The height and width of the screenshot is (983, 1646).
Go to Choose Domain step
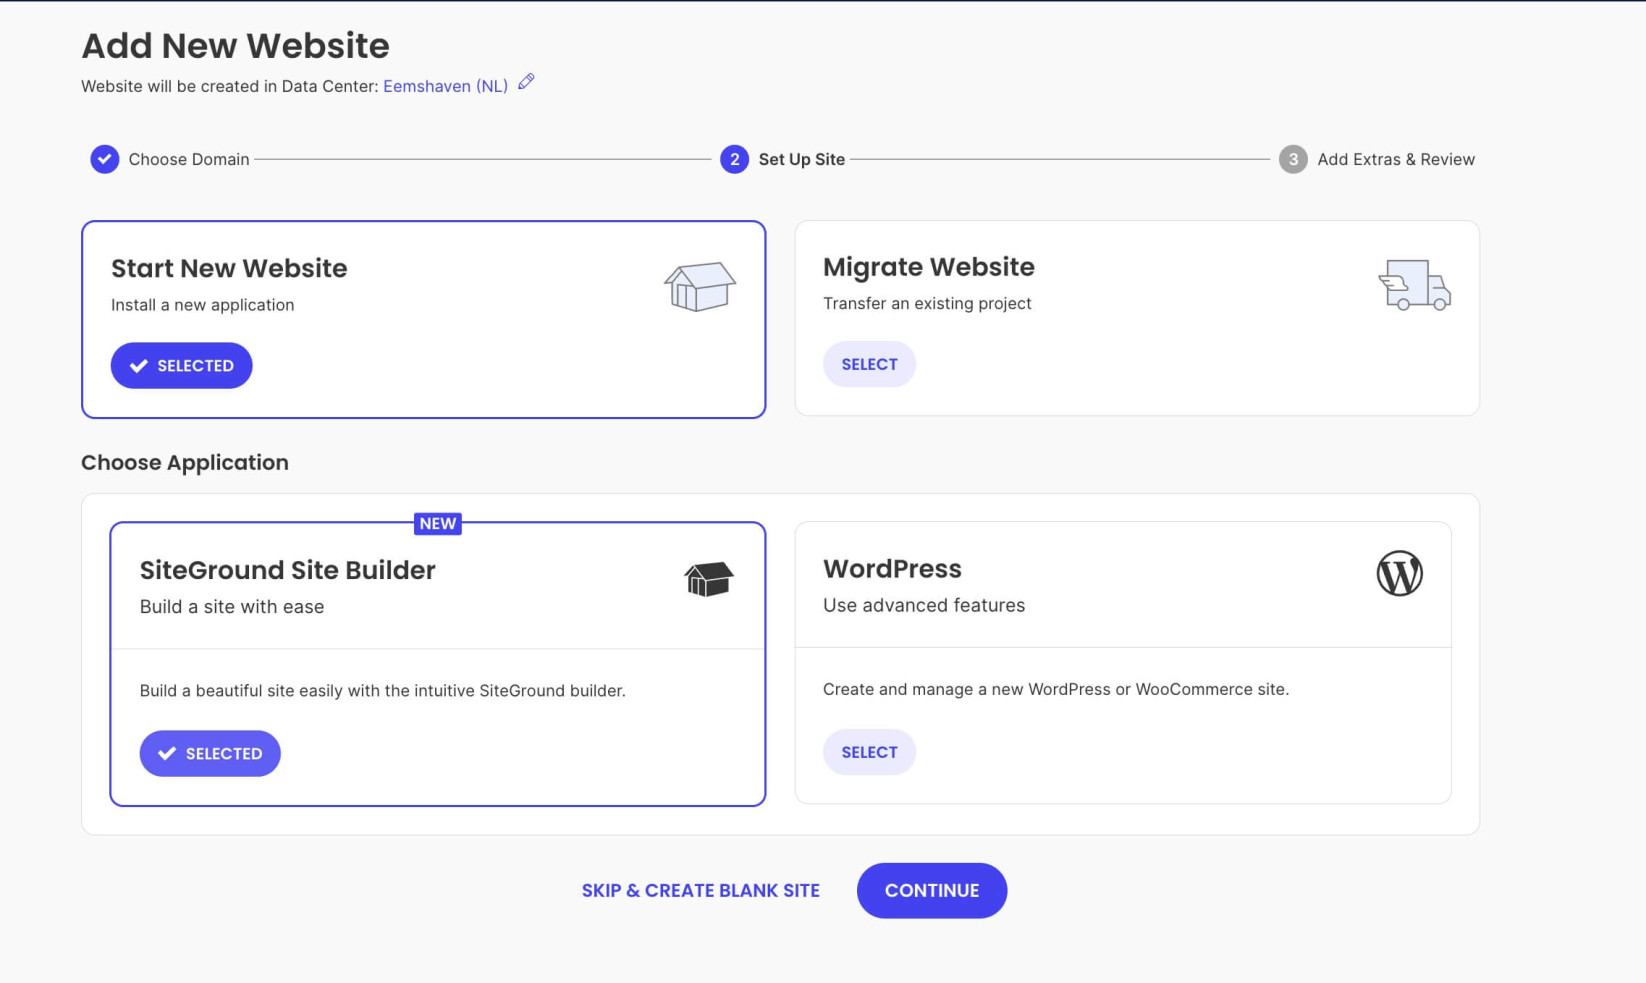pyautogui.click(x=189, y=159)
